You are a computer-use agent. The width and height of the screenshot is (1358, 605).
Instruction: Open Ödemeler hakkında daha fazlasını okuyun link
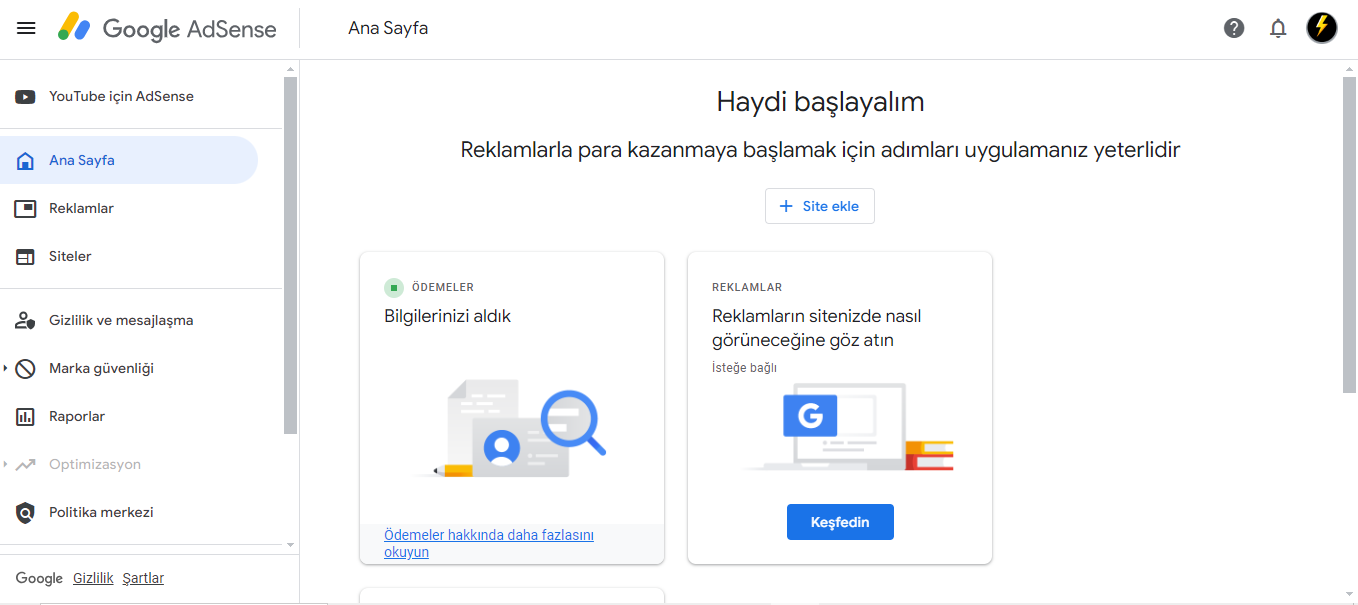point(489,544)
